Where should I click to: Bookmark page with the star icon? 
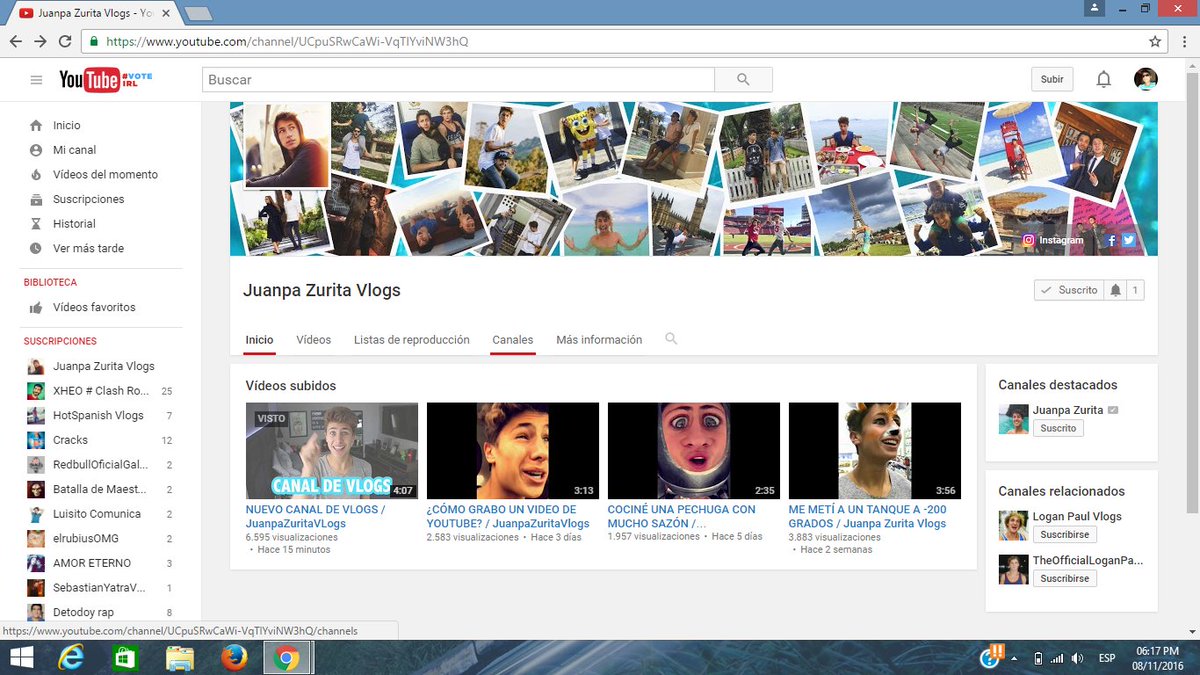click(x=1155, y=41)
